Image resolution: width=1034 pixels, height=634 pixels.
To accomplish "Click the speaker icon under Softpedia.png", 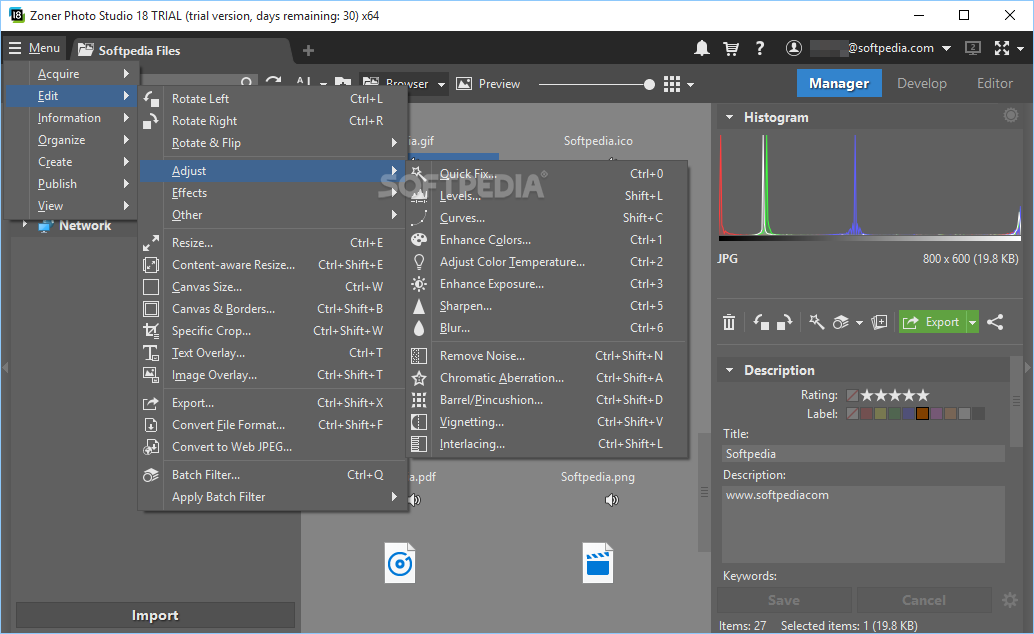I will point(612,499).
